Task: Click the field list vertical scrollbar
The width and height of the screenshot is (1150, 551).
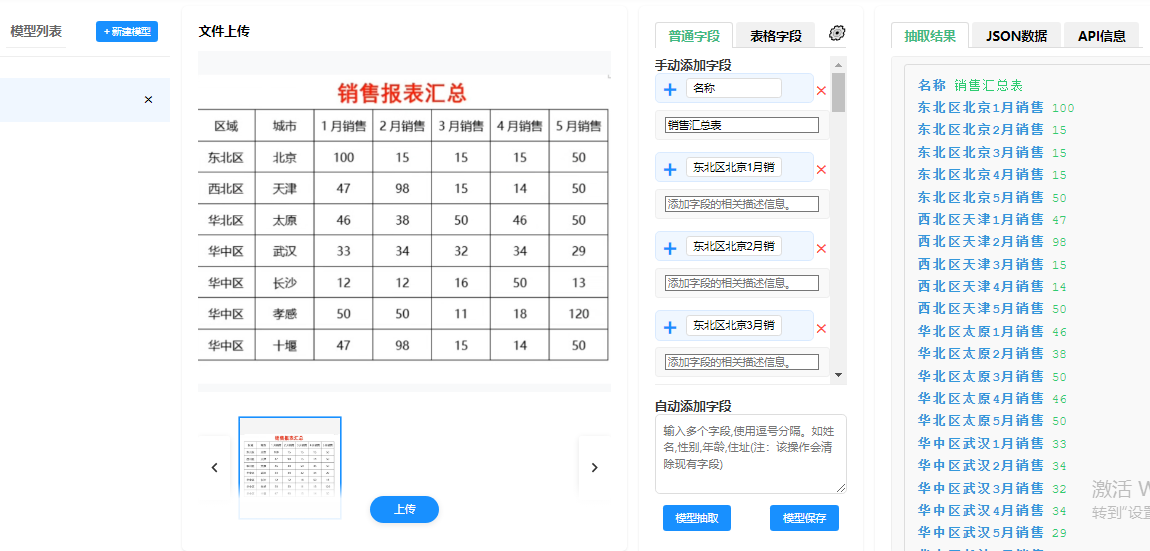Action: point(839,93)
